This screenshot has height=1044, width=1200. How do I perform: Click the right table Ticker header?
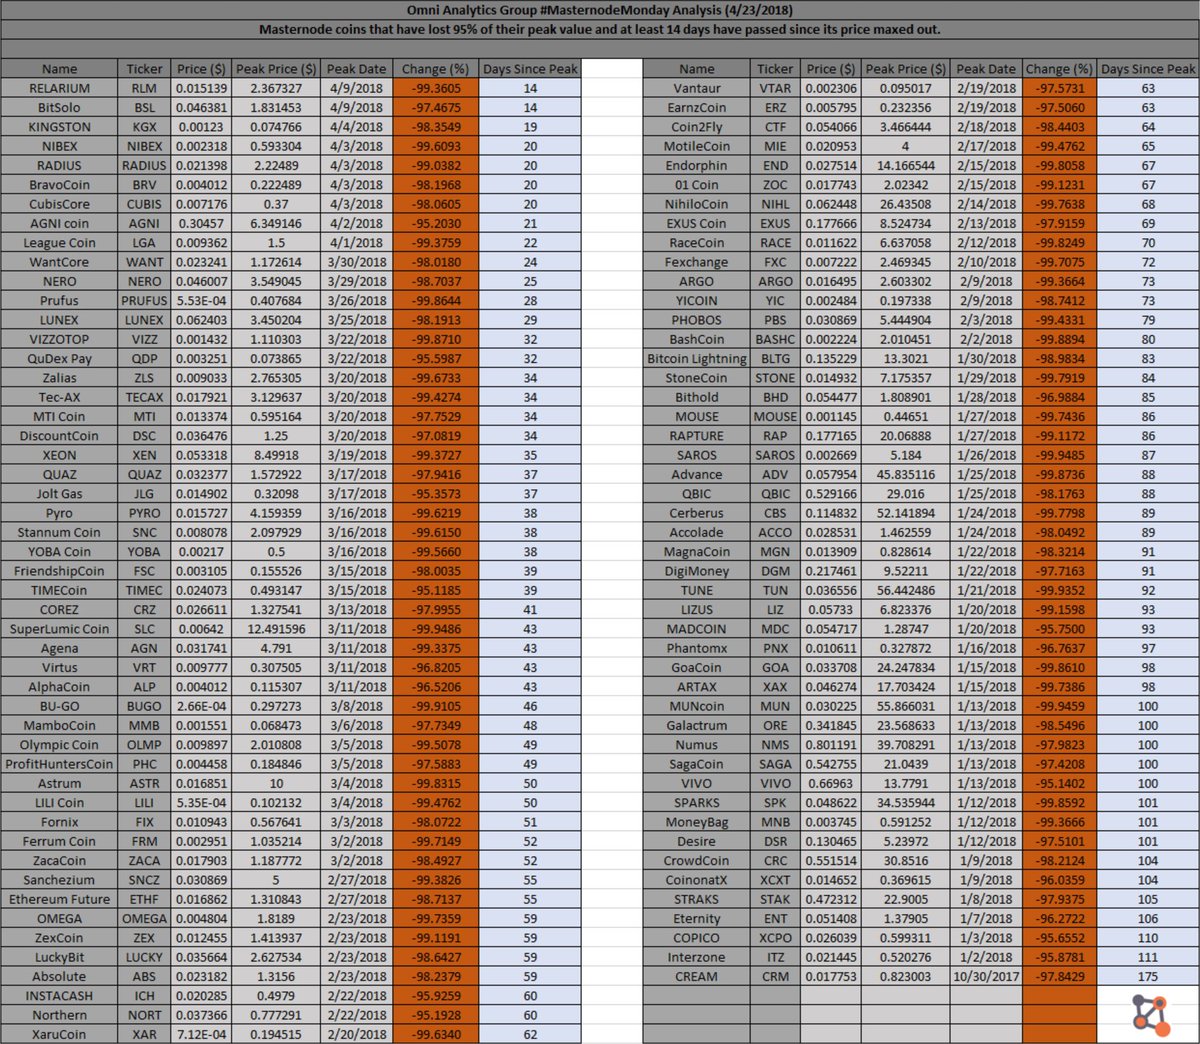tap(775, 69)
